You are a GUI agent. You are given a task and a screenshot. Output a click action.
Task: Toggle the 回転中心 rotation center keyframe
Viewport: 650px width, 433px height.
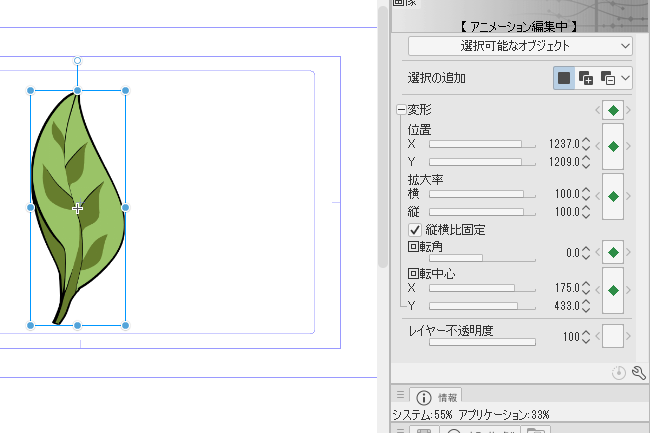613,289
